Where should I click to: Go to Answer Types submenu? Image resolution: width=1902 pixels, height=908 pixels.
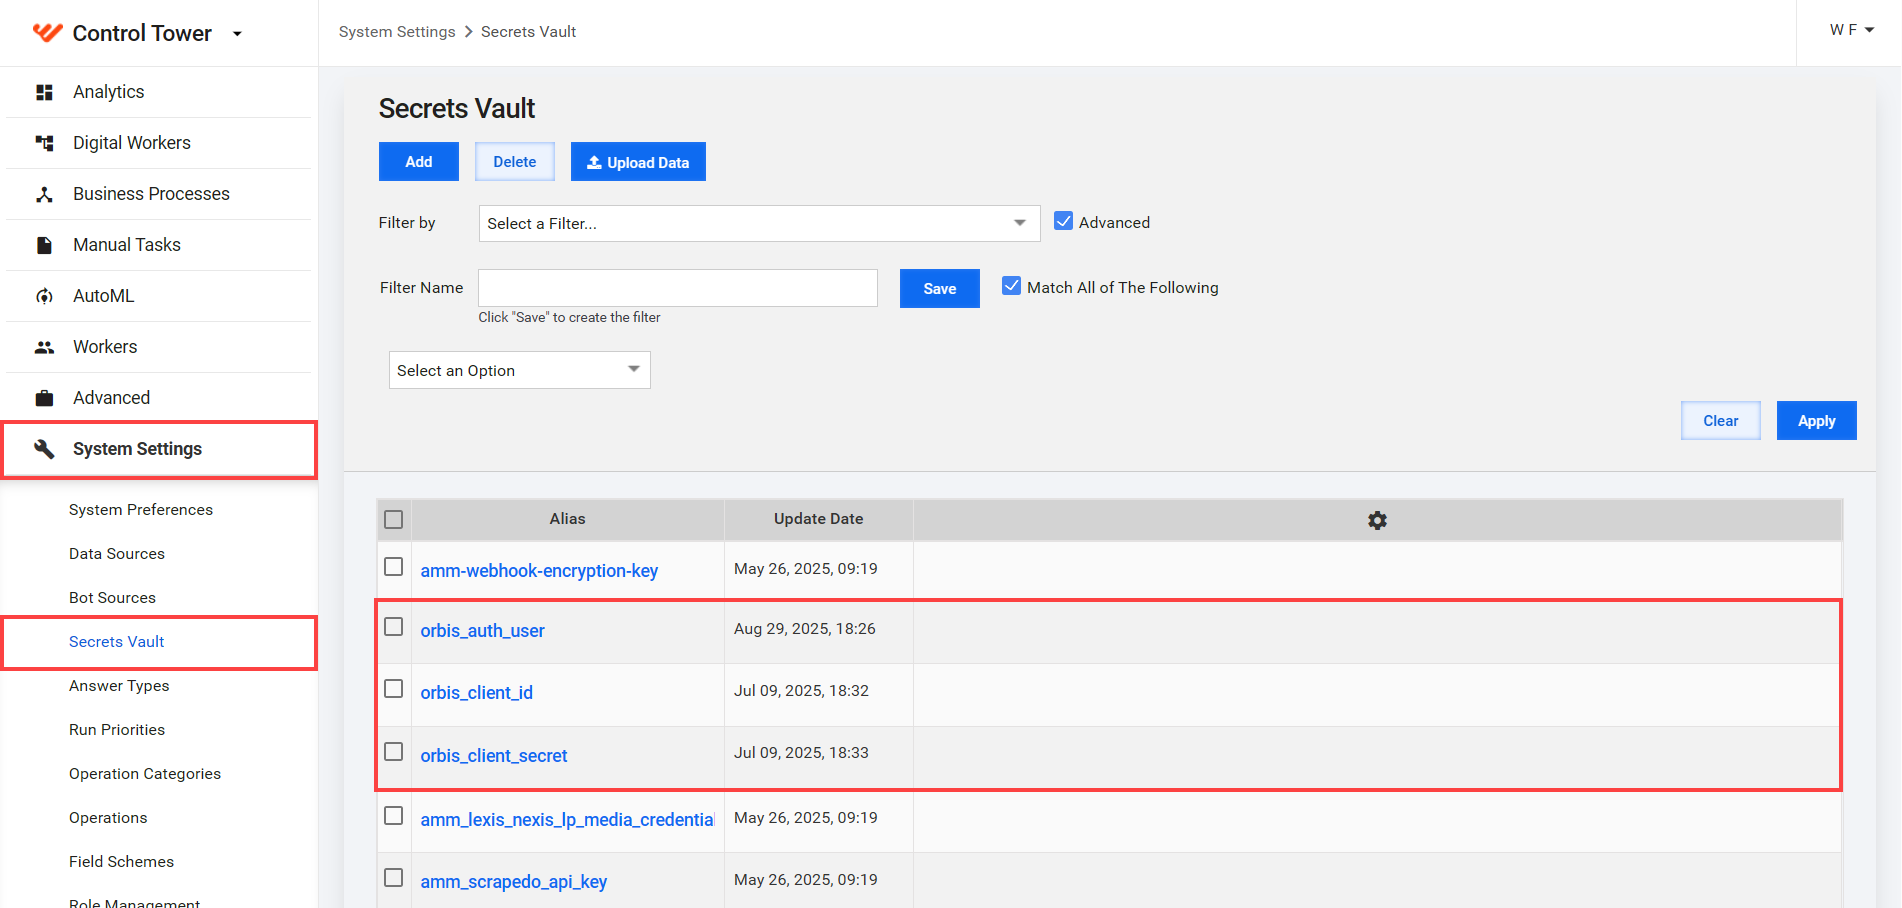click(119, 686)
